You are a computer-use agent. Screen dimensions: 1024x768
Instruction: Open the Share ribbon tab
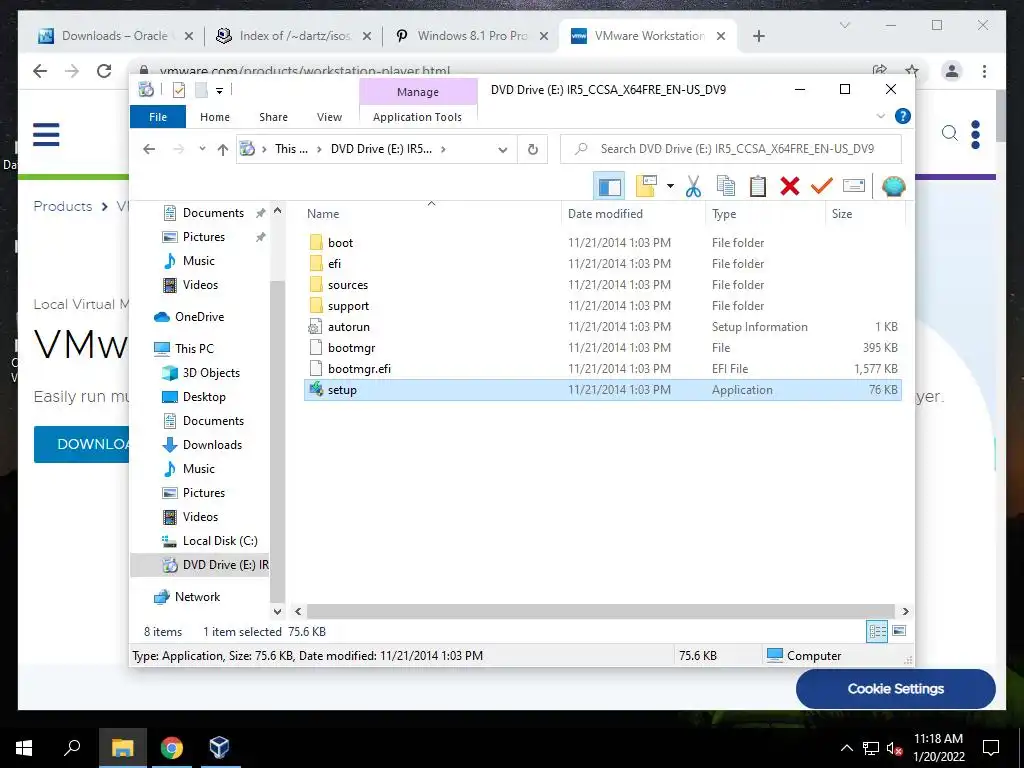pyautogui.click(x=273, y=117)
